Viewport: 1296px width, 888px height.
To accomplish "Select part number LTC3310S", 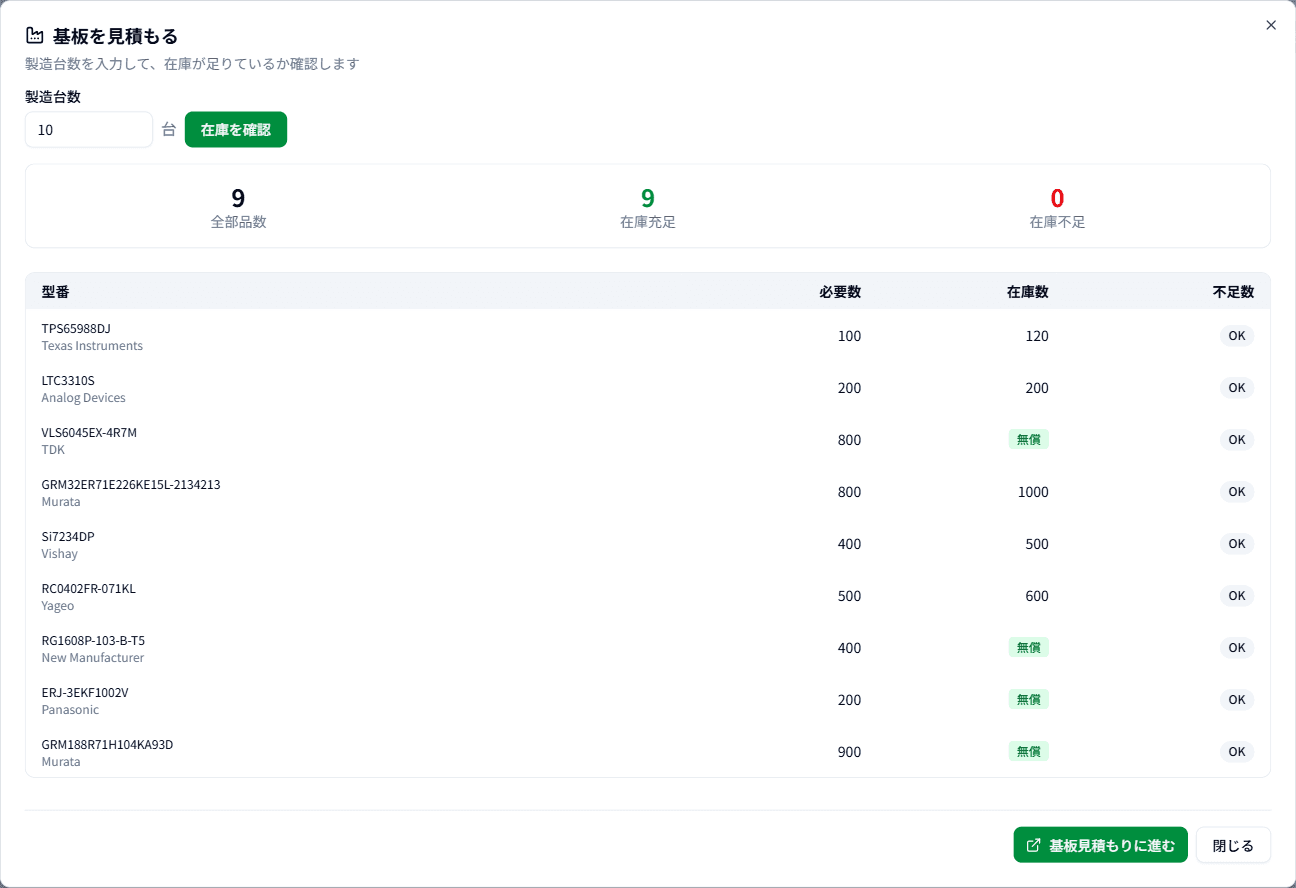I will pyautogui.click(x=68, y=380).
